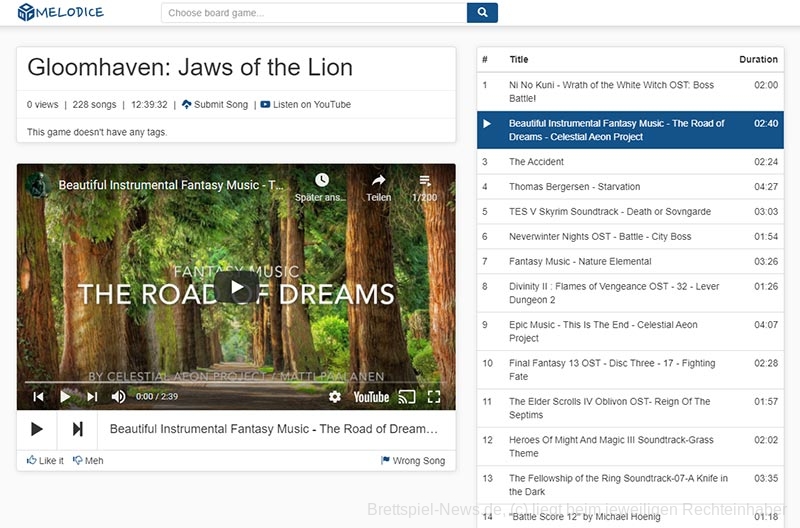Click the center play overlay on the video
The image size is (800, 528).
pyautogui.click(x=237, y=289)
